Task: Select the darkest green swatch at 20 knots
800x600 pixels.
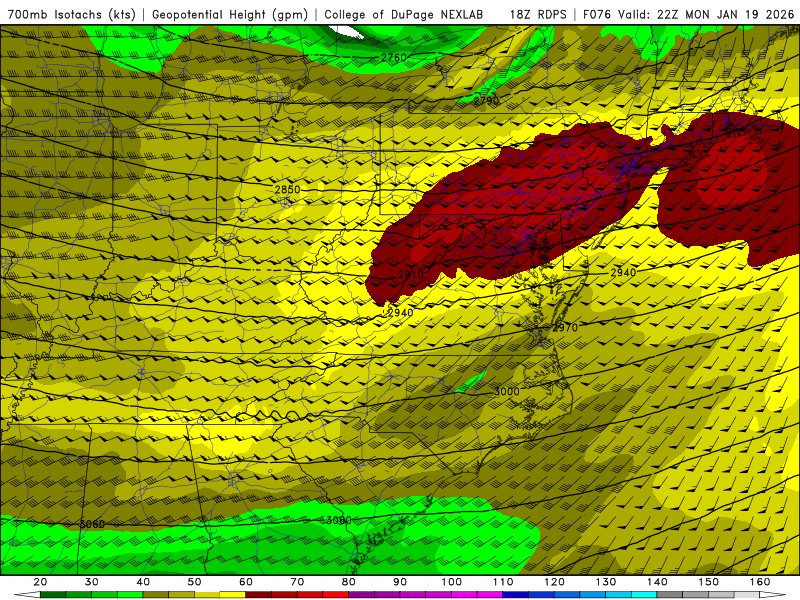Action: (53, 594)
